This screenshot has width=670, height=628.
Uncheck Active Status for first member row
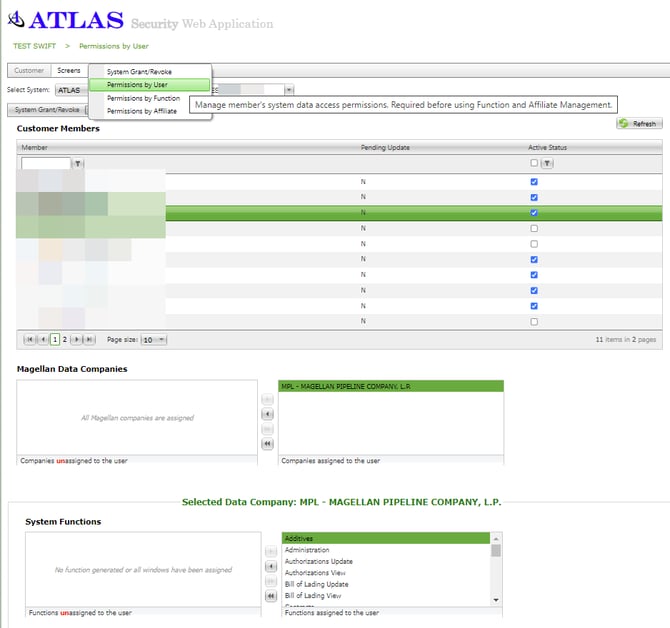tap(534, 182)
